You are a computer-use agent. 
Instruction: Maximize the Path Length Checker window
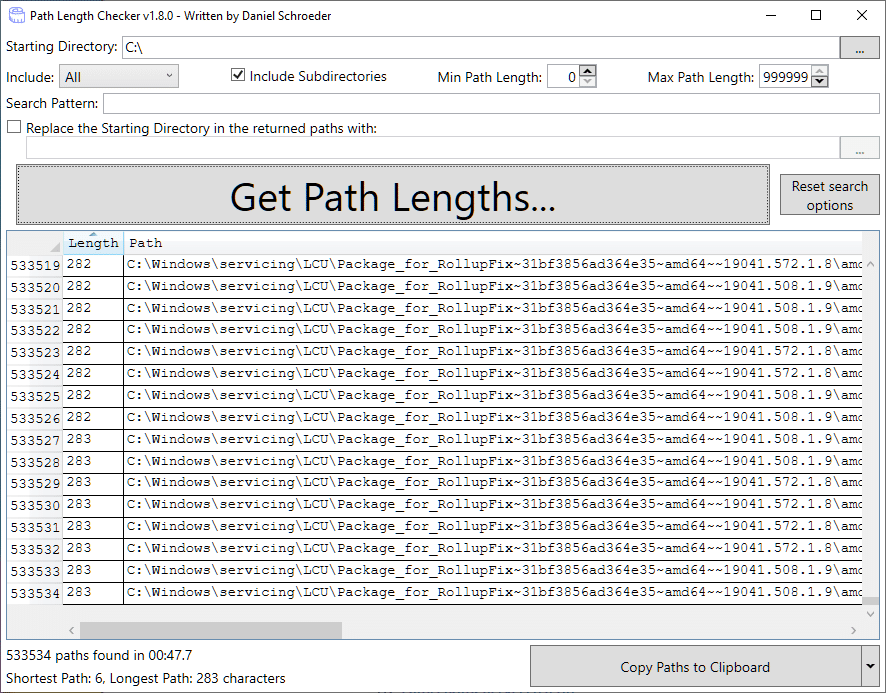tap(816, 16)
